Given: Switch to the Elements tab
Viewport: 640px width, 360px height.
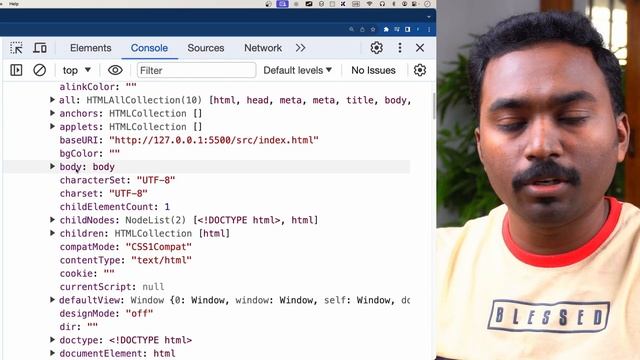Looking at the screenshot, I should (x=91, y=48).
